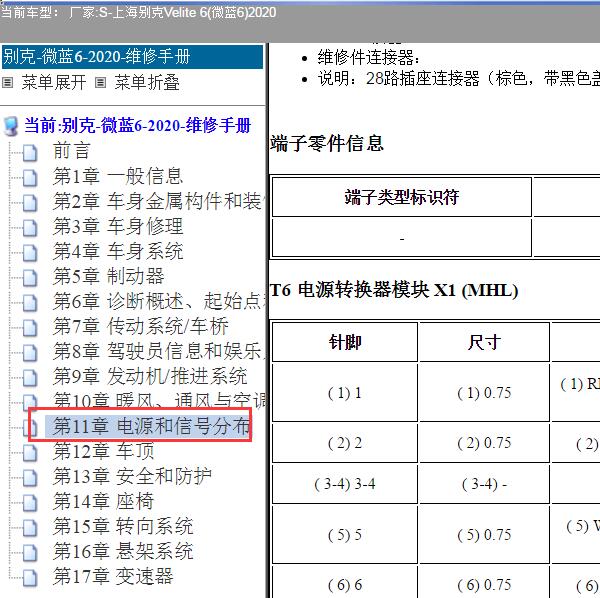This screenshot has width=600, height=598.
Task: Click the page icon next to 第2章 车身金属构件
Action: [30, 203]
